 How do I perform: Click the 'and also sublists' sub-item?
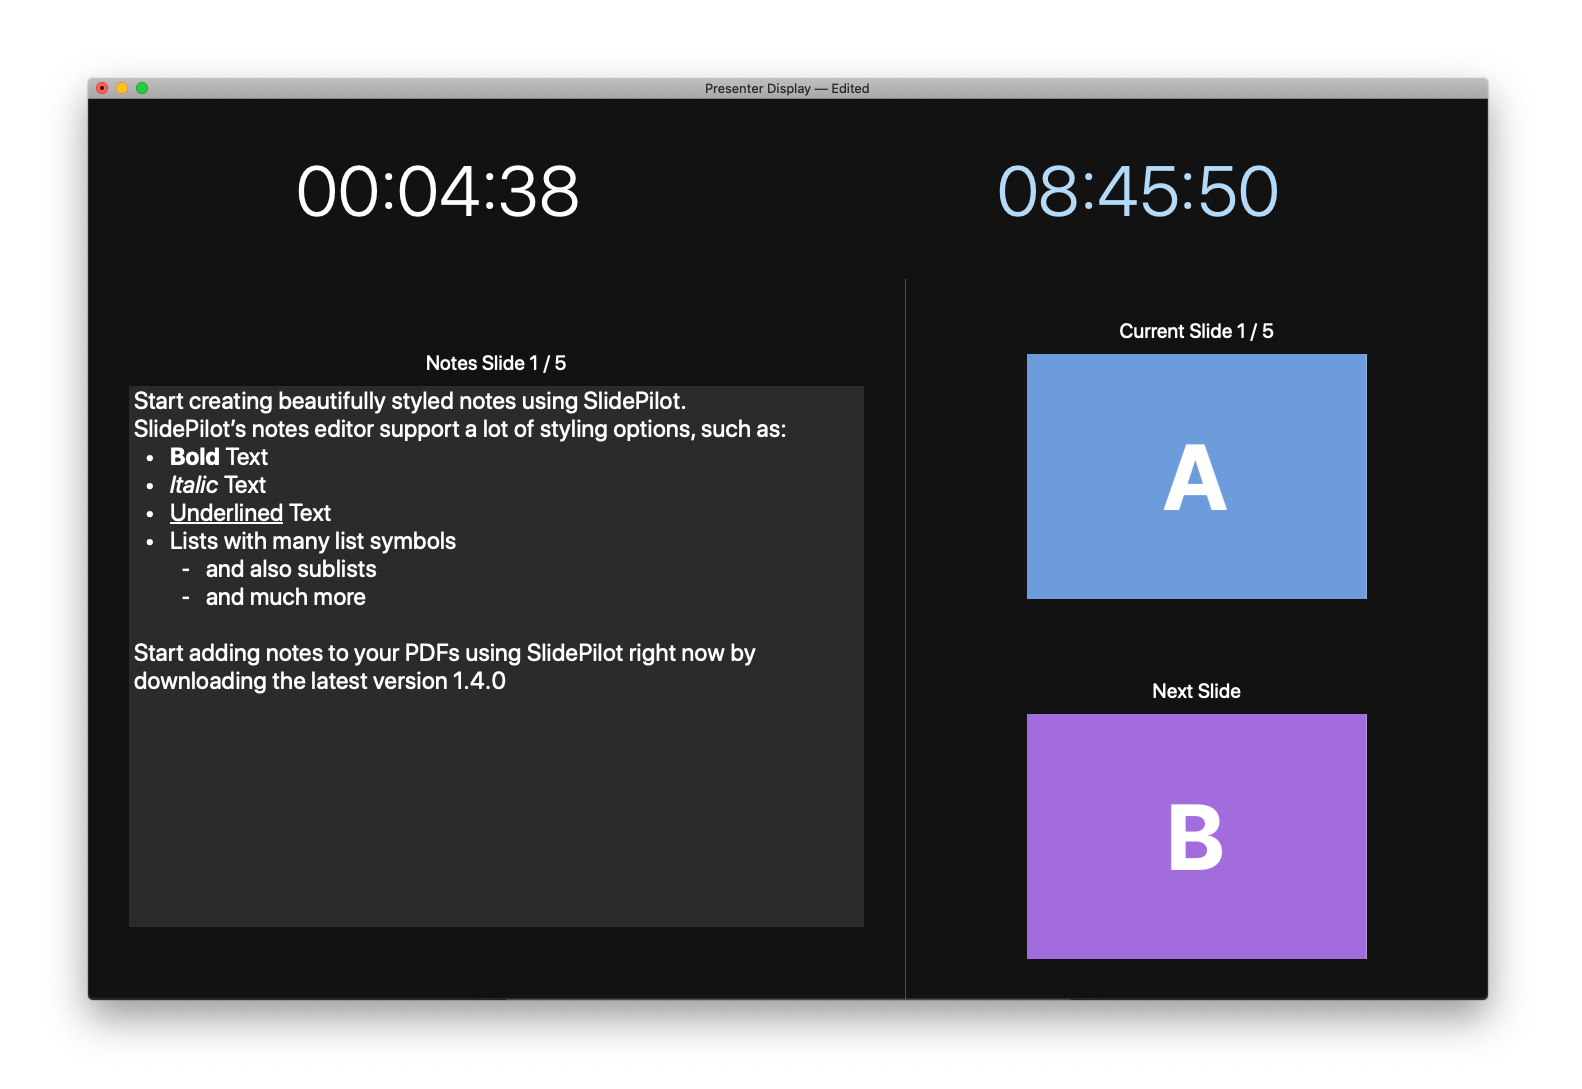[x=291, y=569]
